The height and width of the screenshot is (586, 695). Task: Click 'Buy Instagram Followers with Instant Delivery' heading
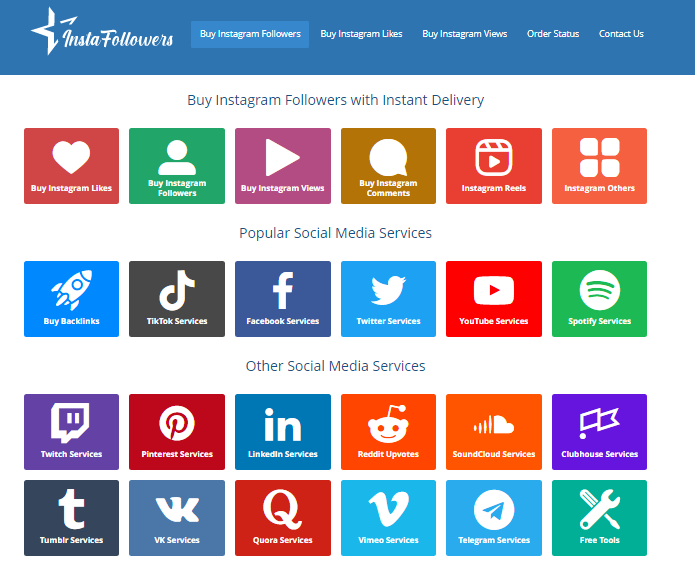click(x=336, y=100)
